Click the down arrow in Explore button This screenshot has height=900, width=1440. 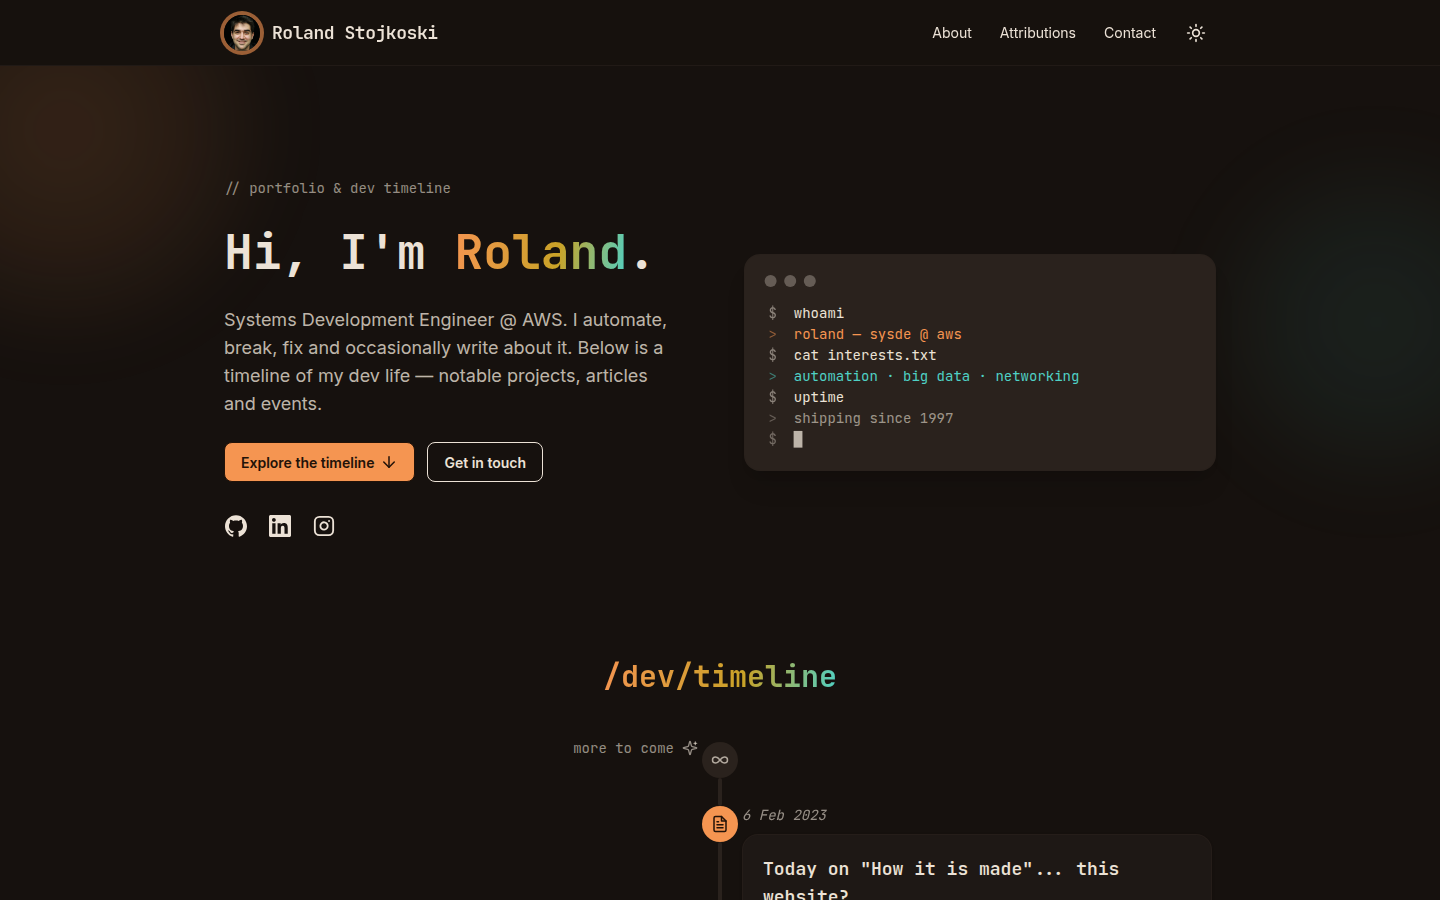coord(389,462)
